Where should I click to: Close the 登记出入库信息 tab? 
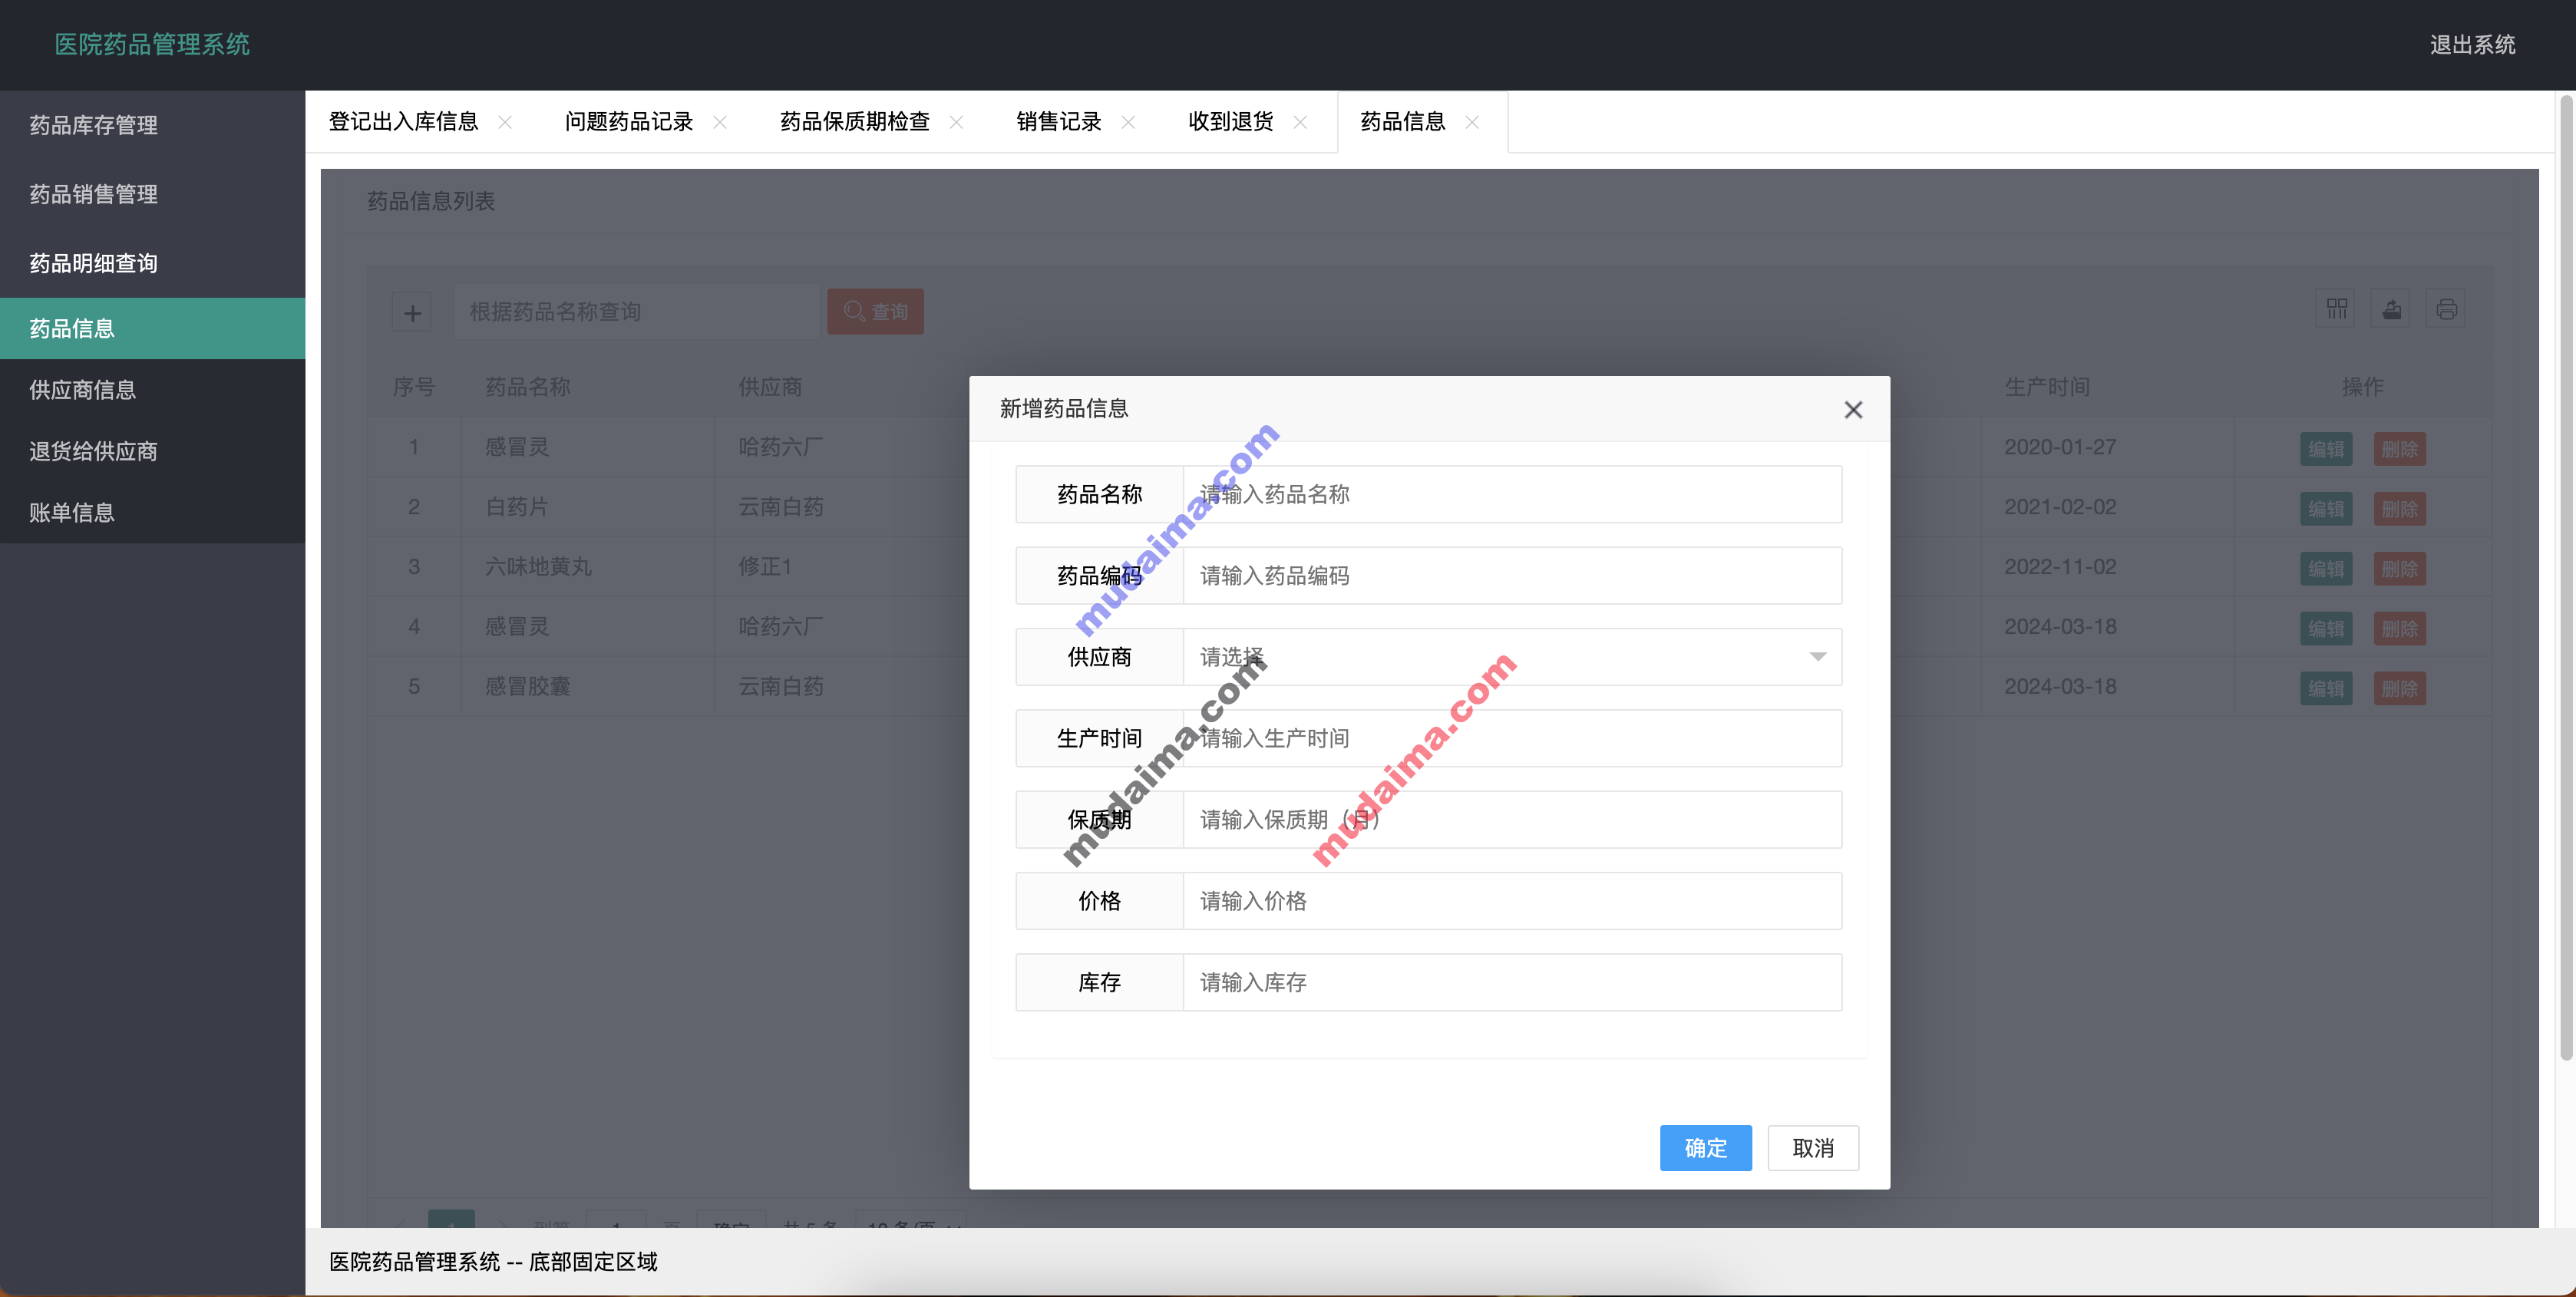click(505, 122)
